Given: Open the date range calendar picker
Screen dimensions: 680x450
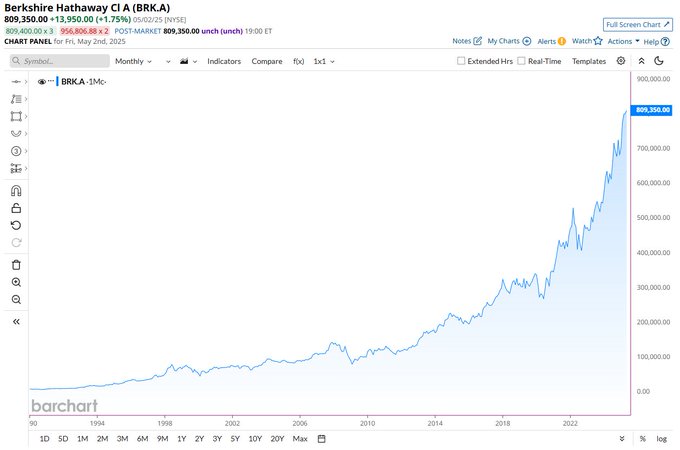Looking at the screenshot, I should [x=322, y=438].
